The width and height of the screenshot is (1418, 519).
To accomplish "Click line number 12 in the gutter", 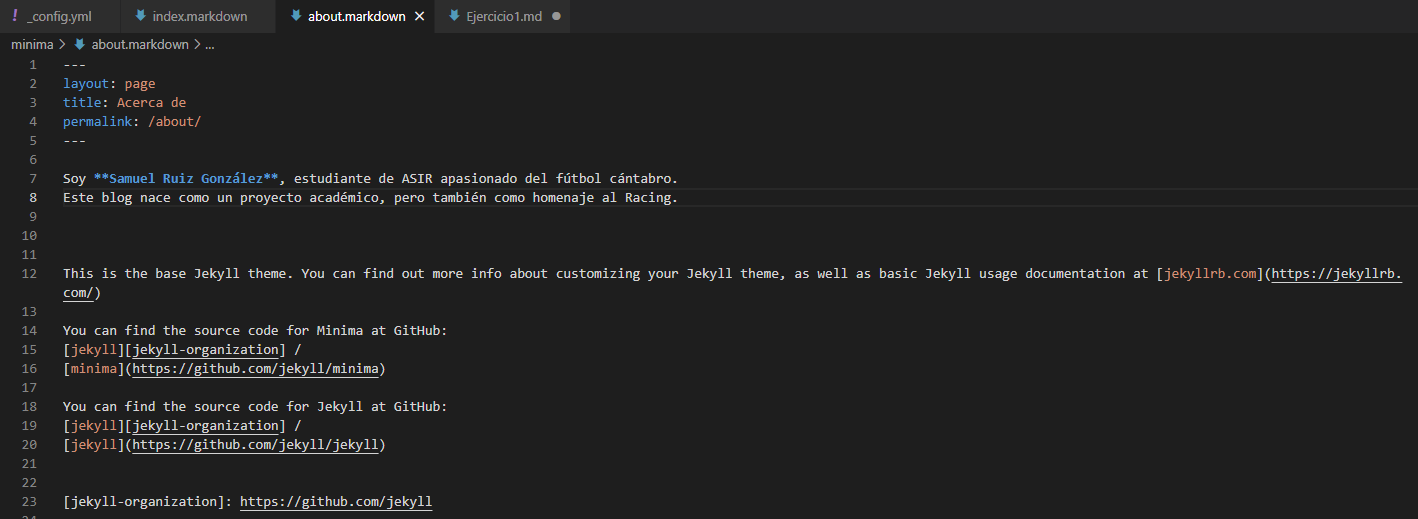I will 29,274.
